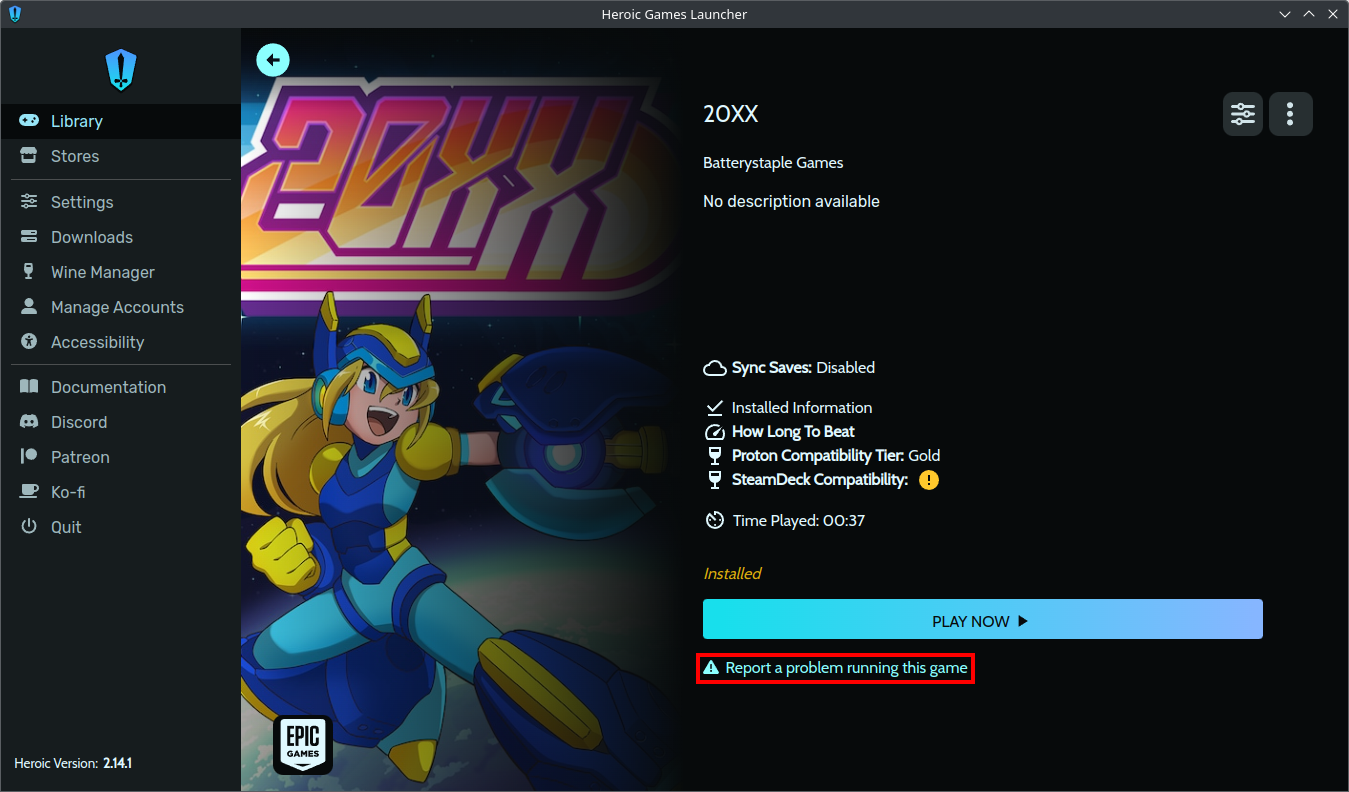
Task: Click the How Long To Beat gauge icon
Action: tap(715, 432)
